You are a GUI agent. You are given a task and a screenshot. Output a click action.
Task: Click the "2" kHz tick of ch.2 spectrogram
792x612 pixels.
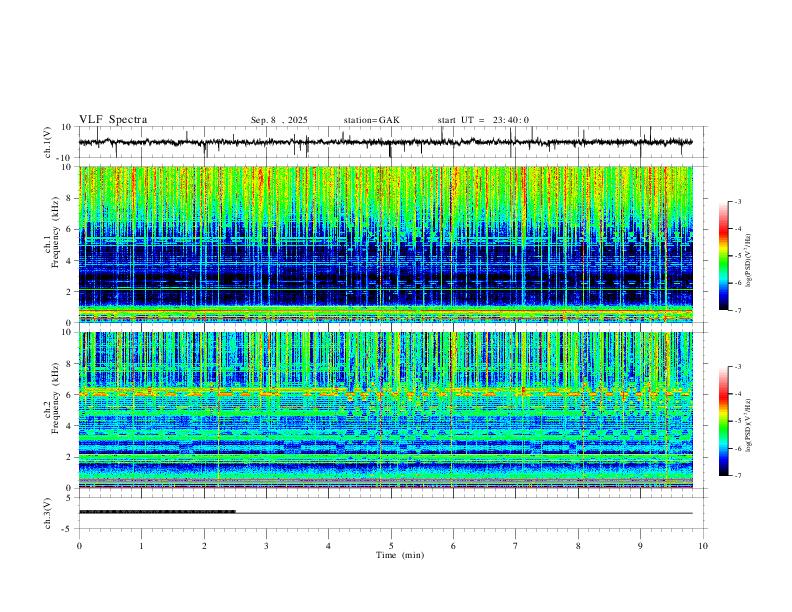pos(70,457)
